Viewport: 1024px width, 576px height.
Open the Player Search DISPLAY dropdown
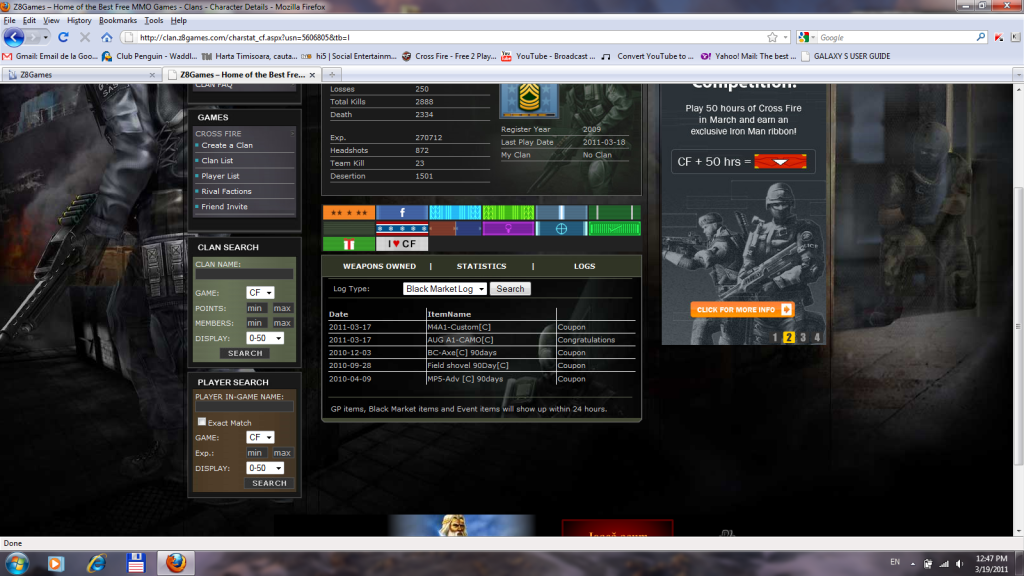click(x=264, y=468)
